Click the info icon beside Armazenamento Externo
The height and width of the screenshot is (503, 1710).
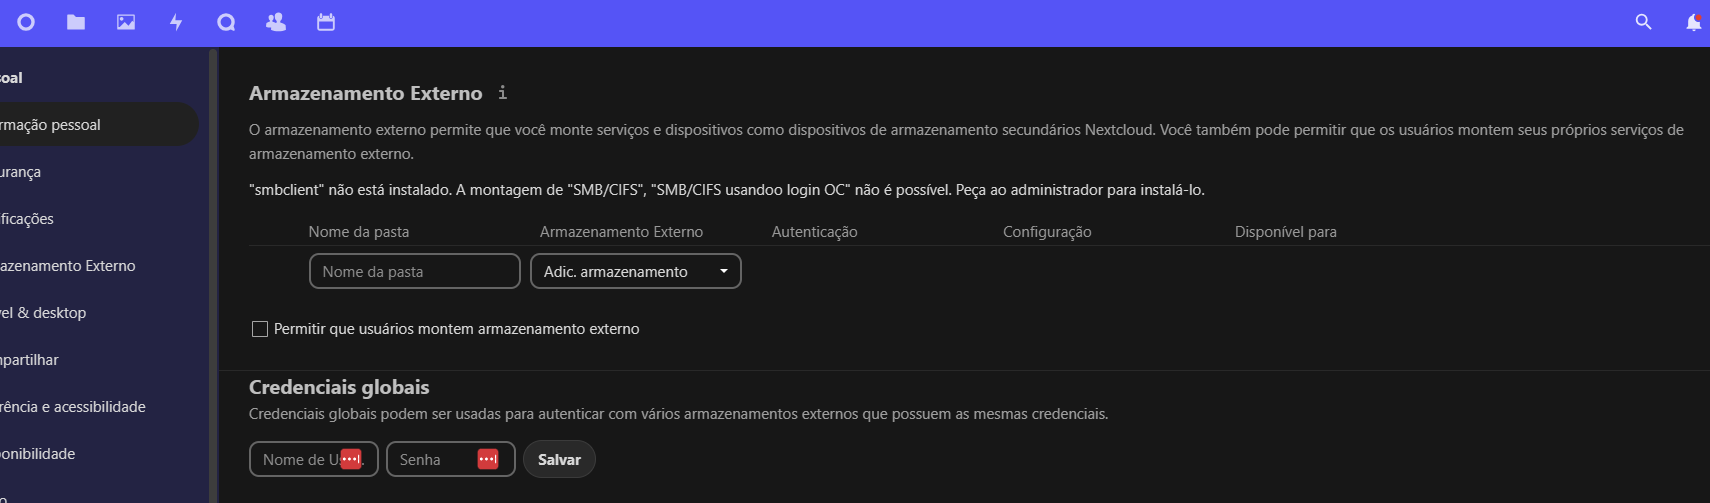(x=502, y=93)
